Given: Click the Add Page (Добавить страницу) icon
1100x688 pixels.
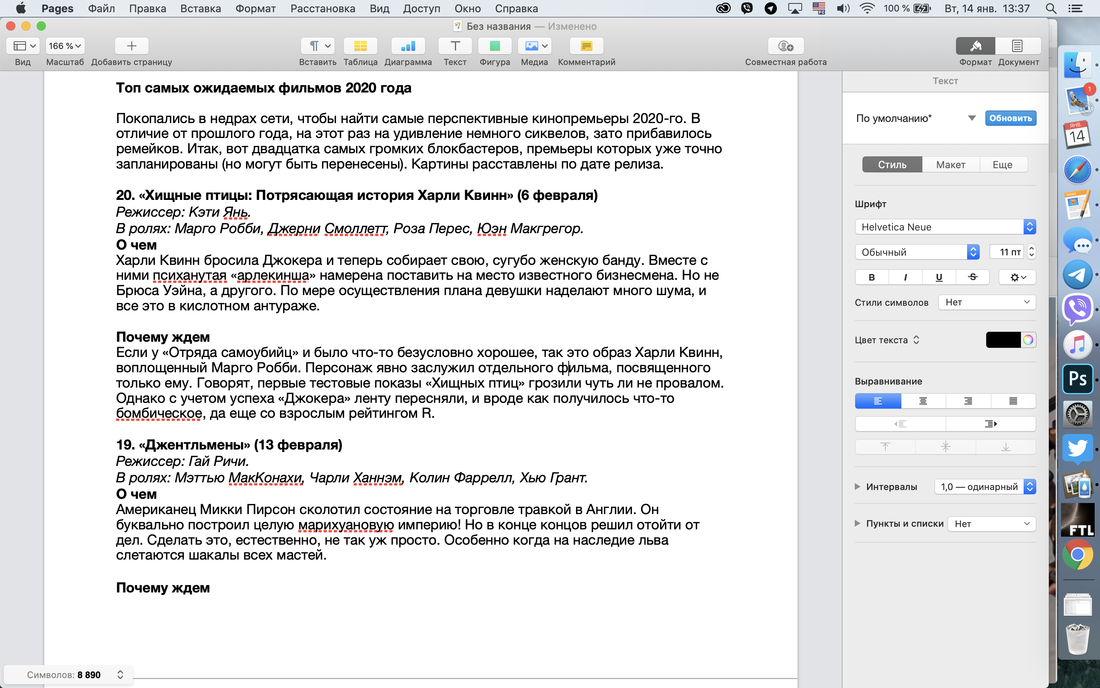Looking at the screenshot, I should pos(131,46).
